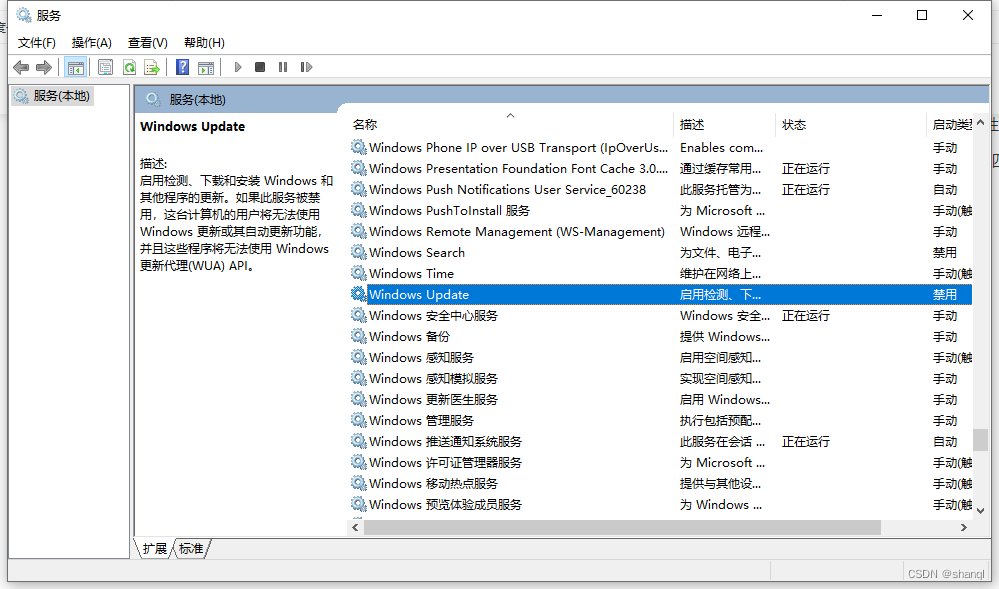
Task: Select Windows Presentation Foundation Font Cache service
Action: 518,168
